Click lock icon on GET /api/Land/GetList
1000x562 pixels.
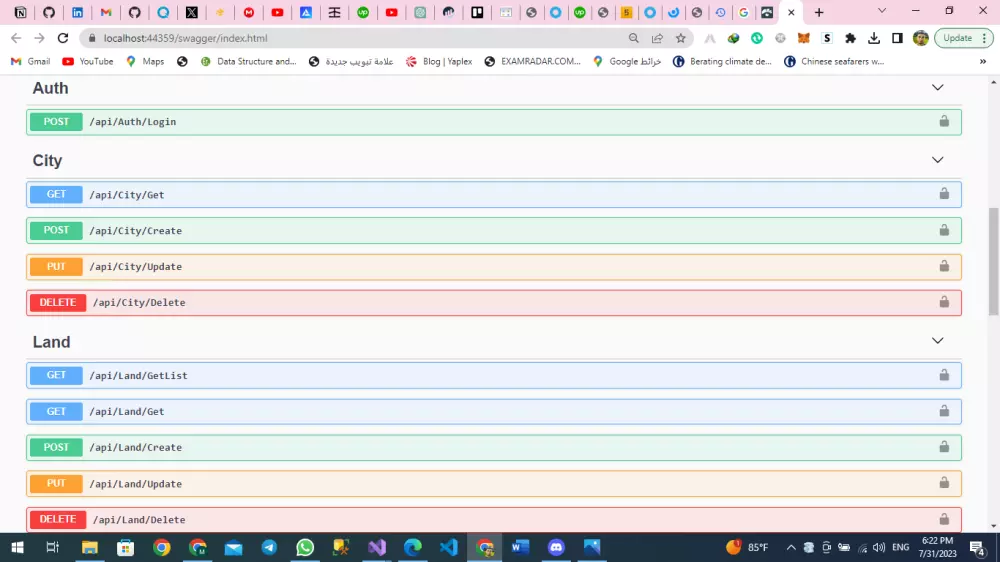(x=944, y=375)
